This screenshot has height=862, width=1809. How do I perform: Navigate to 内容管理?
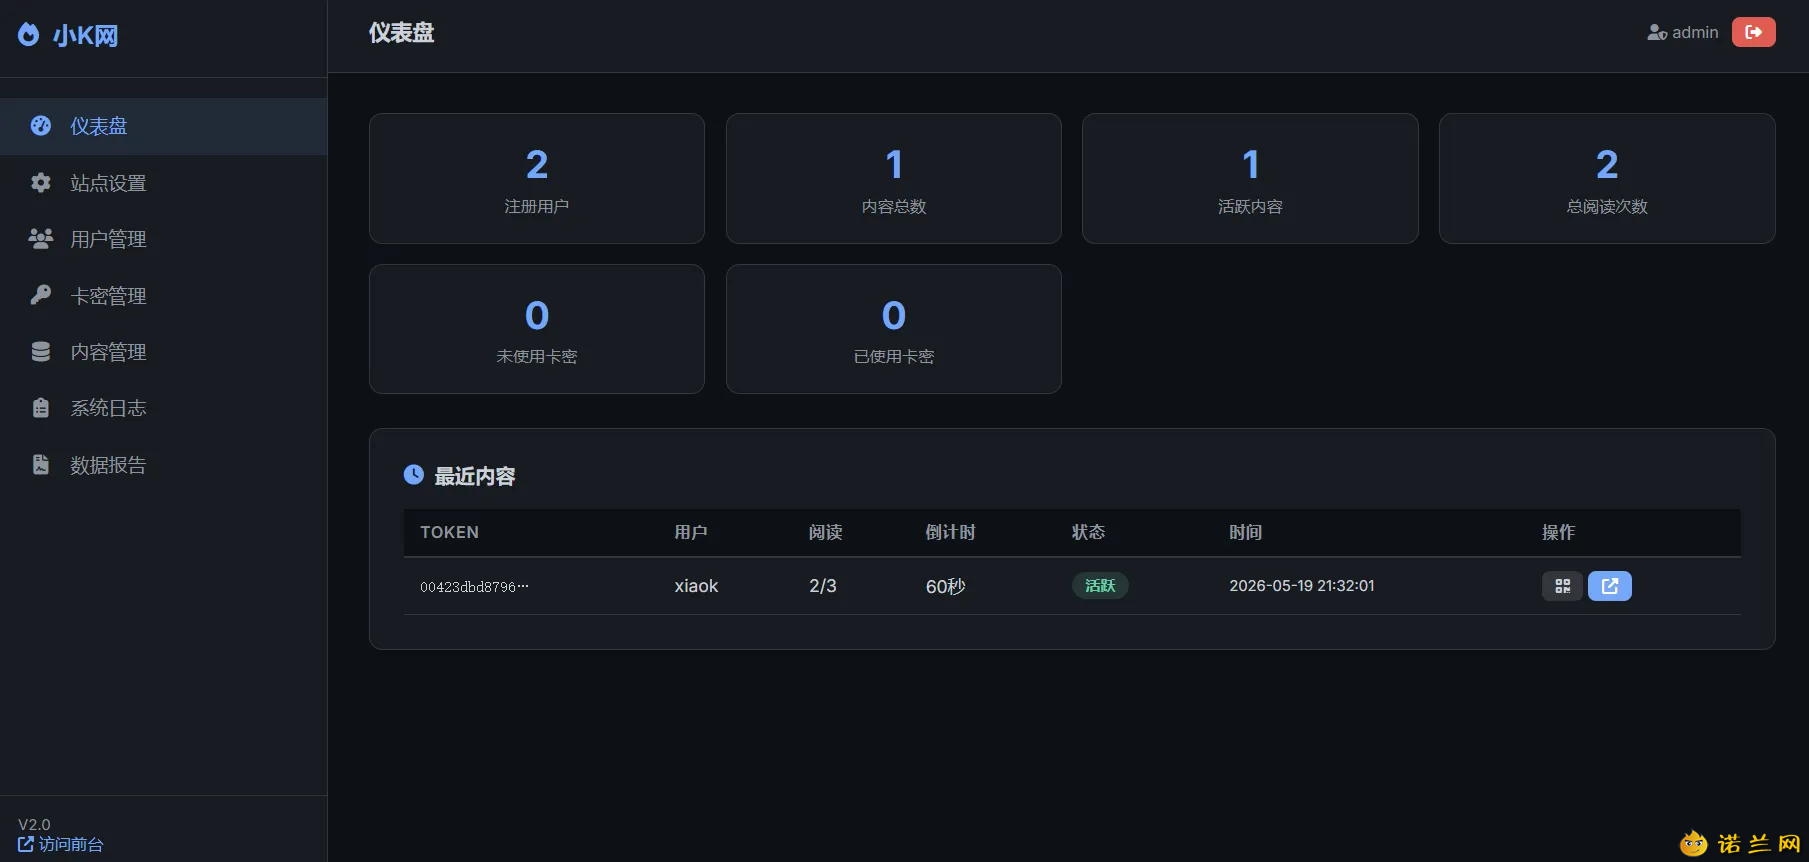(x=163, y=352)
